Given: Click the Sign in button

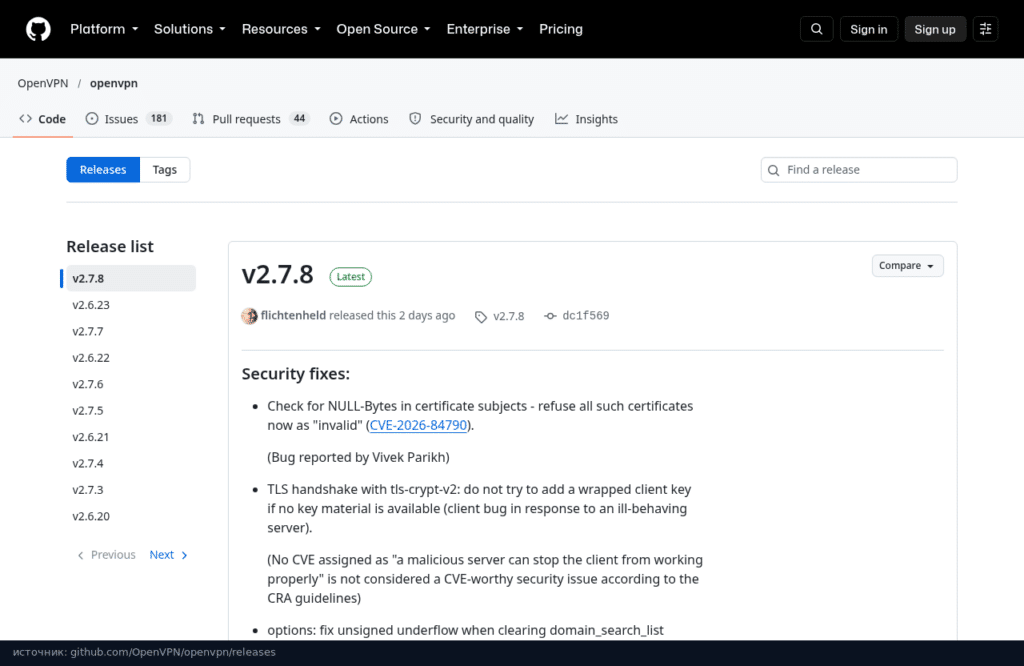Looking at the screenshot, I should click(869, 29).
